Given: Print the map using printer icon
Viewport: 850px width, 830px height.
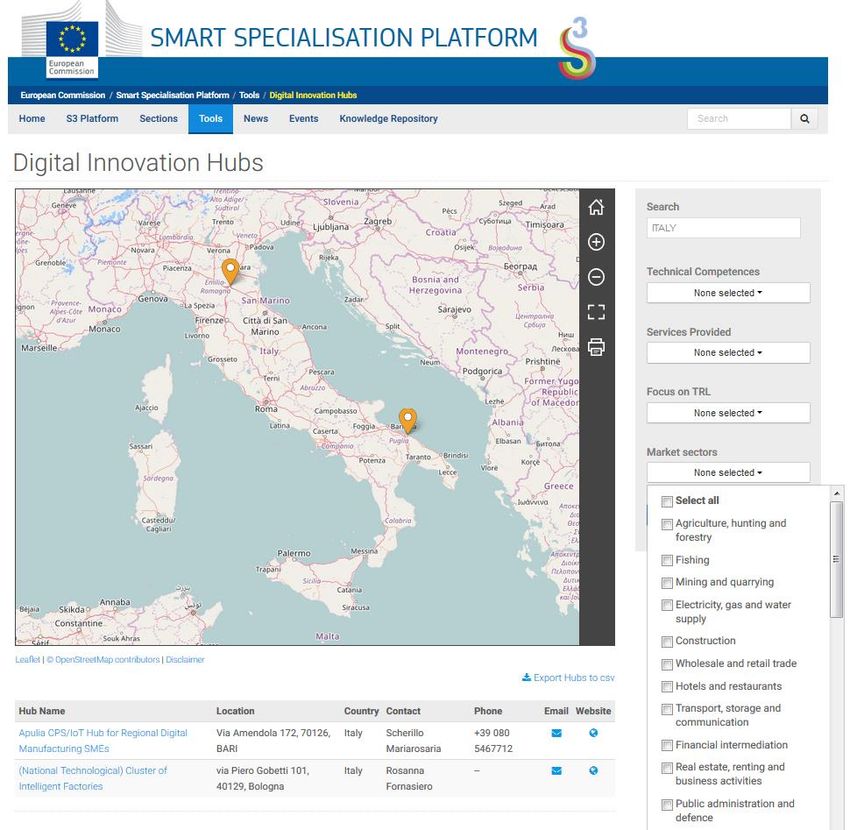Looking at the screenshot, I should 596,347.
